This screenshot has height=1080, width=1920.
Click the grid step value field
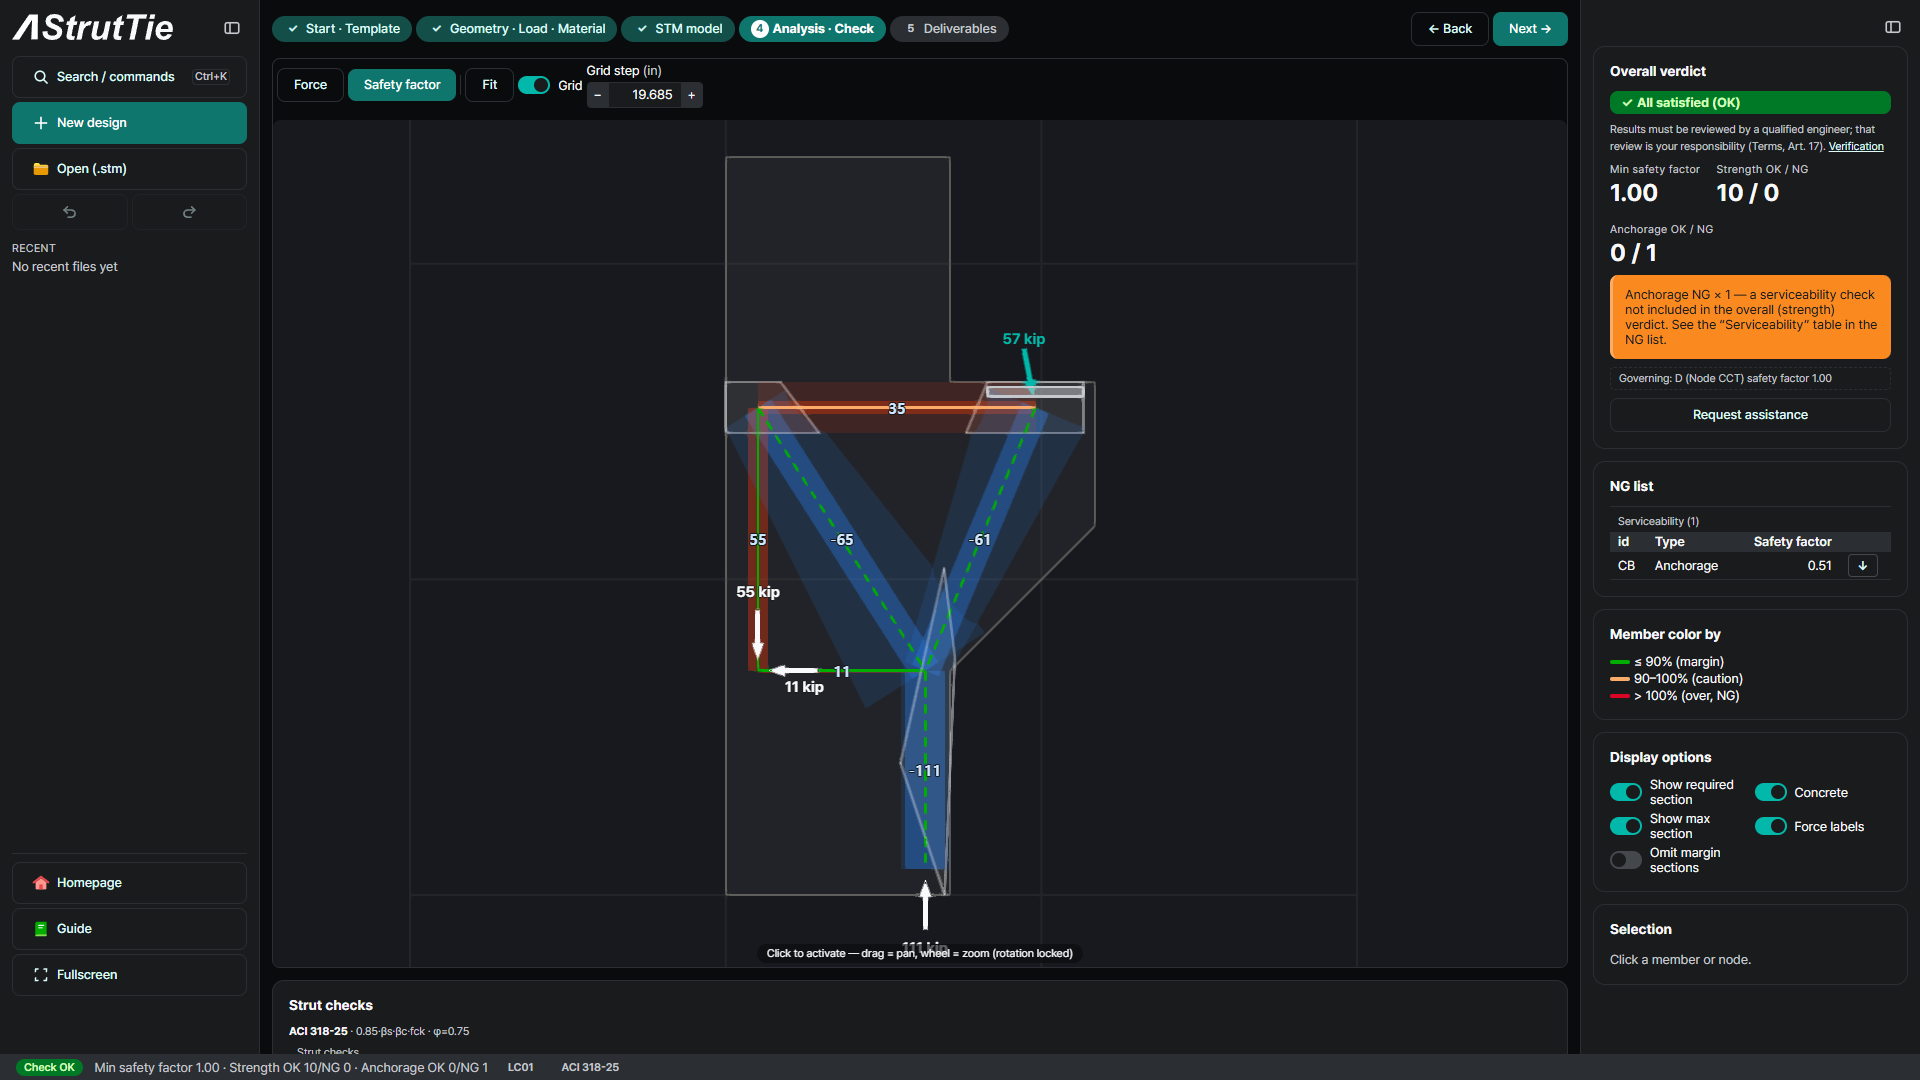point(644,95)
